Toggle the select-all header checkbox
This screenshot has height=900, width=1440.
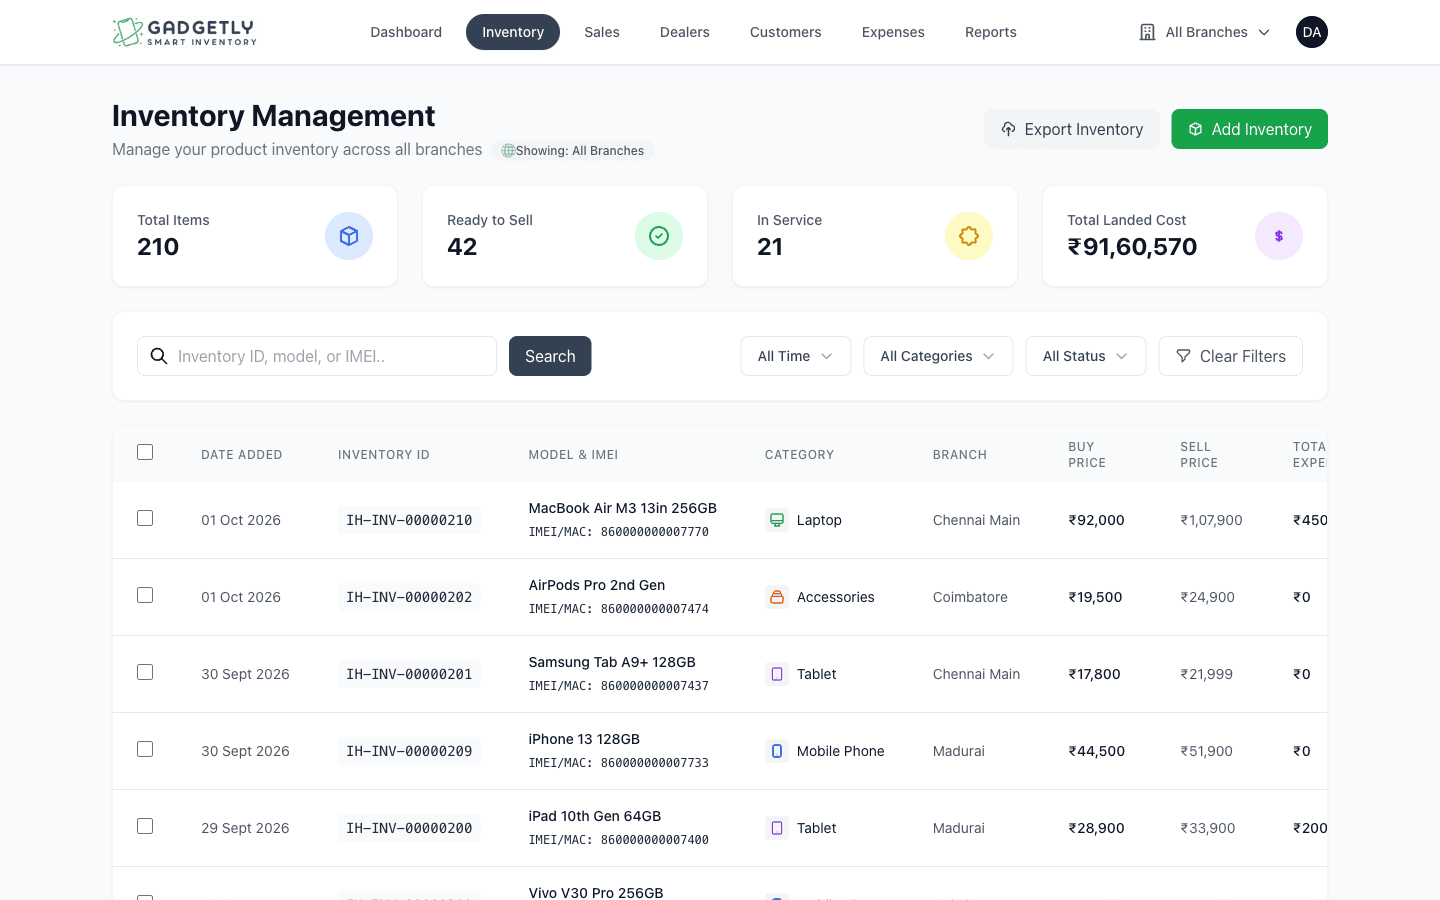[145, 452]
